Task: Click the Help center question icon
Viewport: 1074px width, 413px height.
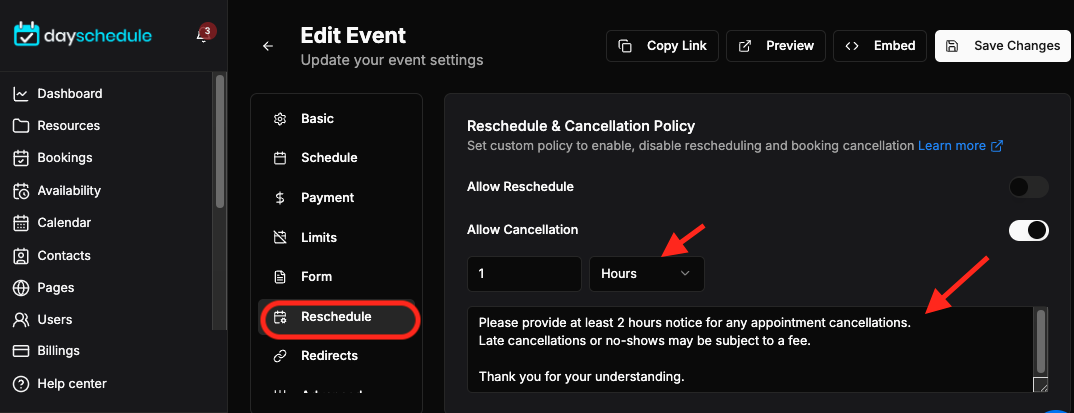Action: point(21,384)
